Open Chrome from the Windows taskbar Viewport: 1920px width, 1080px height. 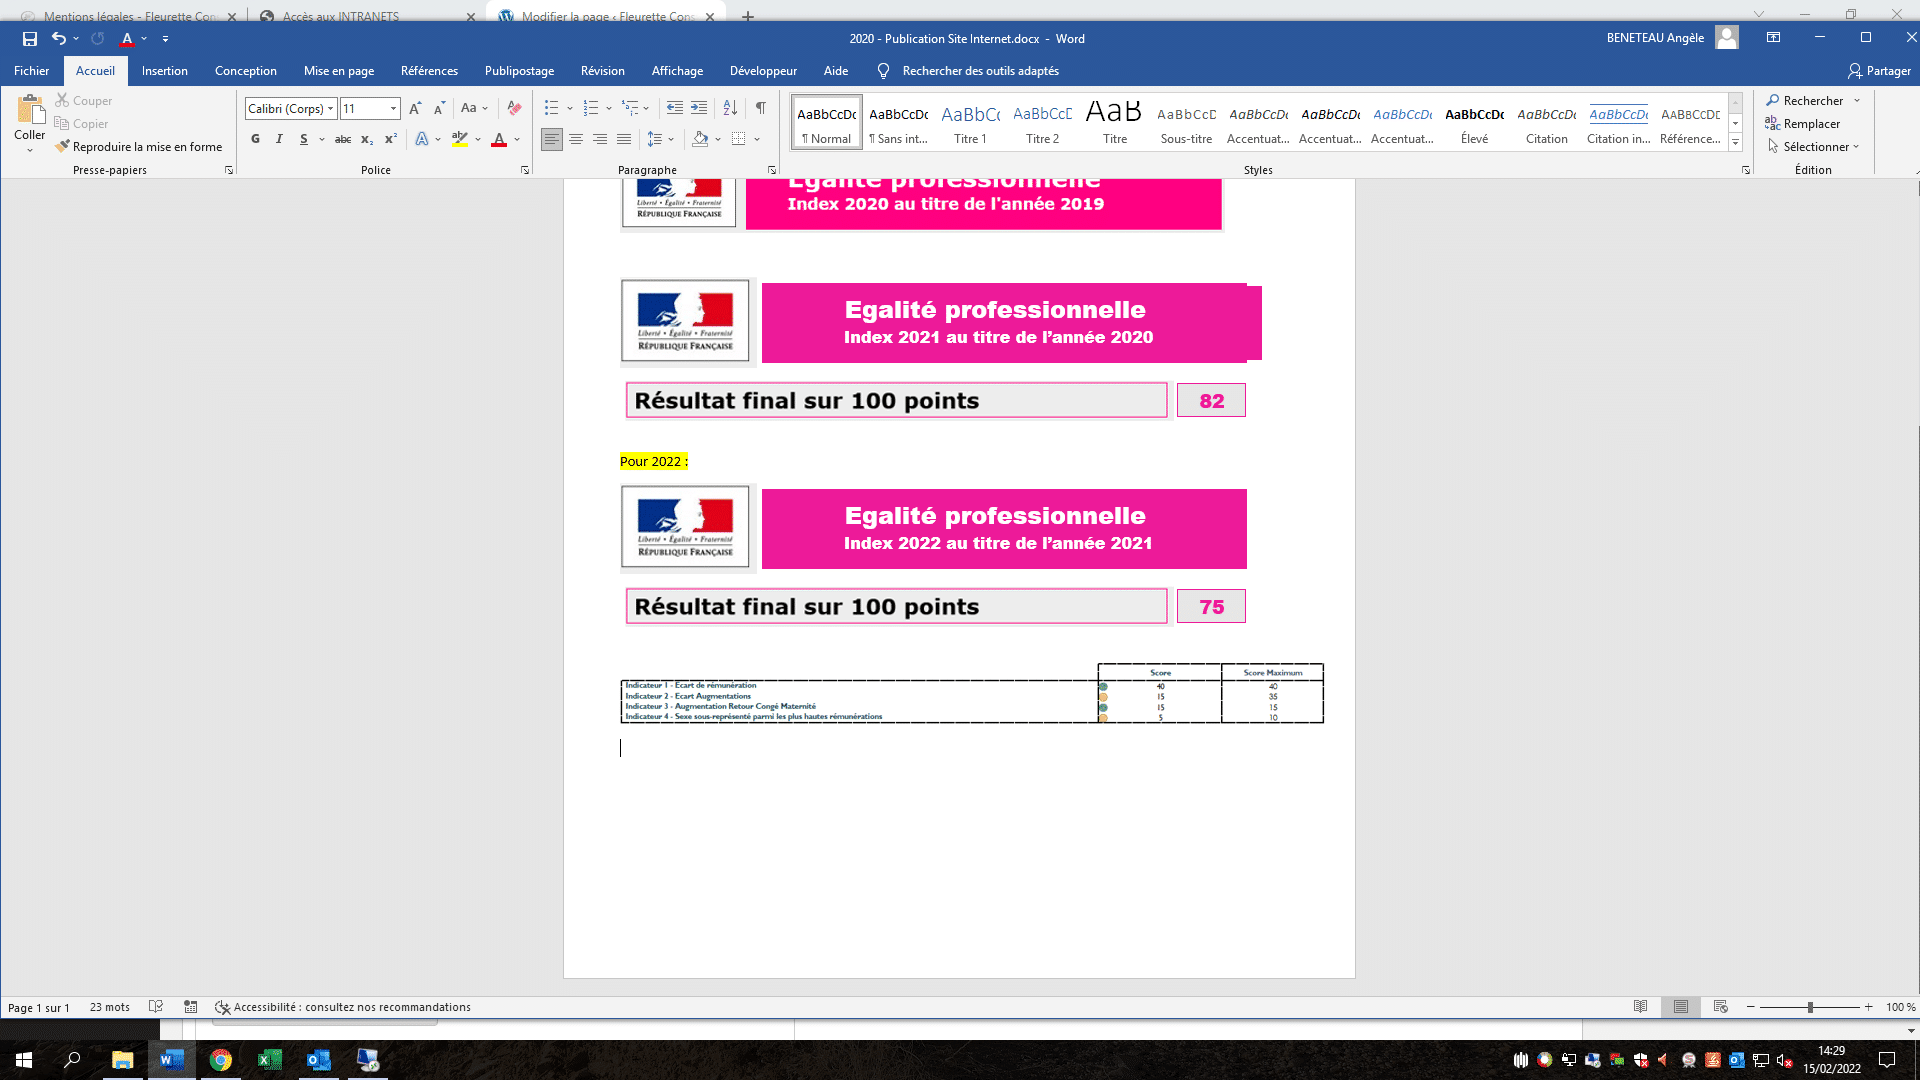point(220,1060)
